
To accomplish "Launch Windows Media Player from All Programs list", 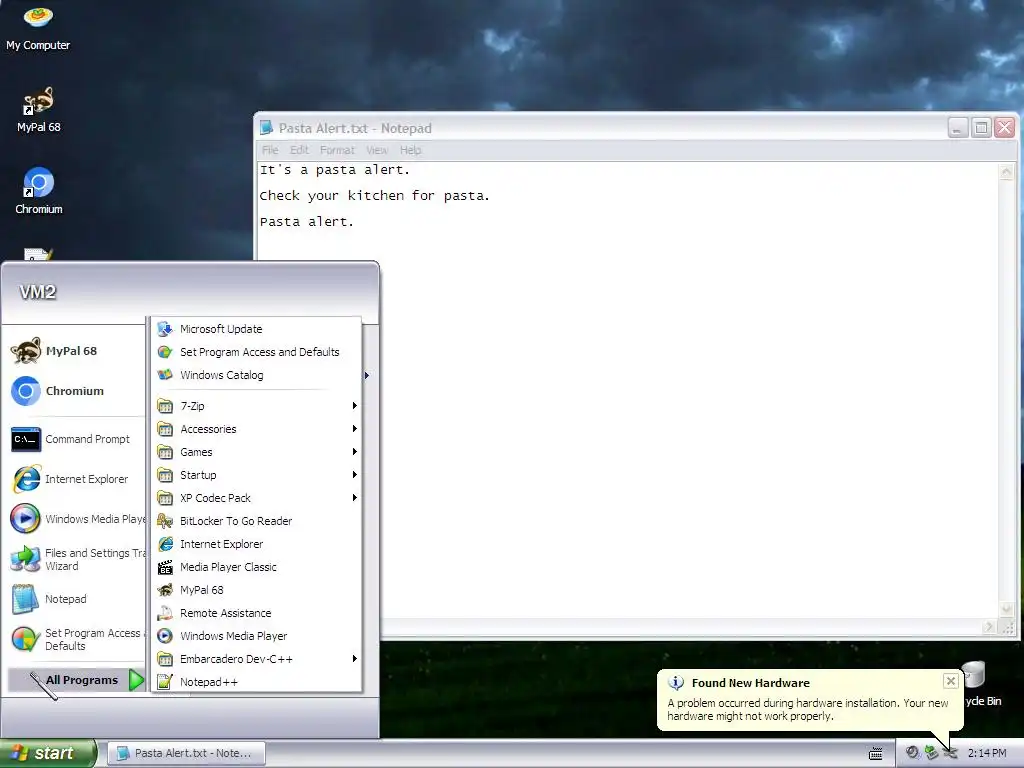I will pos(256,636).
